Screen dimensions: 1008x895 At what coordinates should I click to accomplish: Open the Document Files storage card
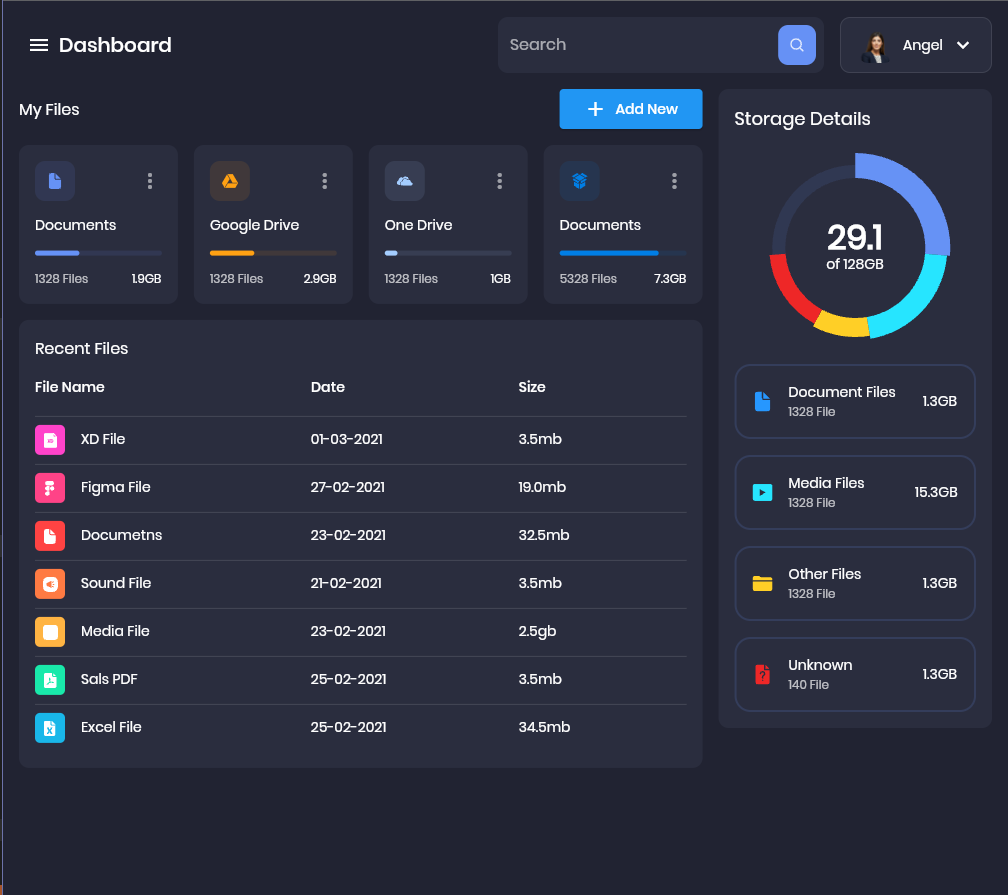[855, 402]
